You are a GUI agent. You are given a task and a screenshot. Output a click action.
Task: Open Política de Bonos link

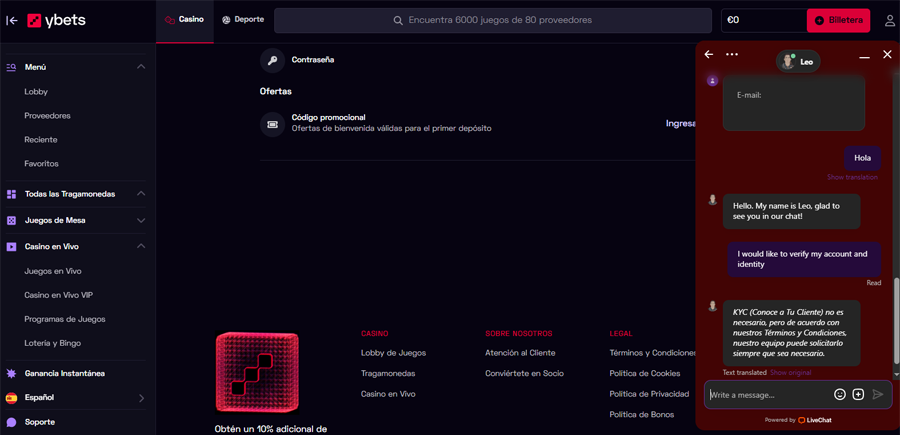pos(642,414)
